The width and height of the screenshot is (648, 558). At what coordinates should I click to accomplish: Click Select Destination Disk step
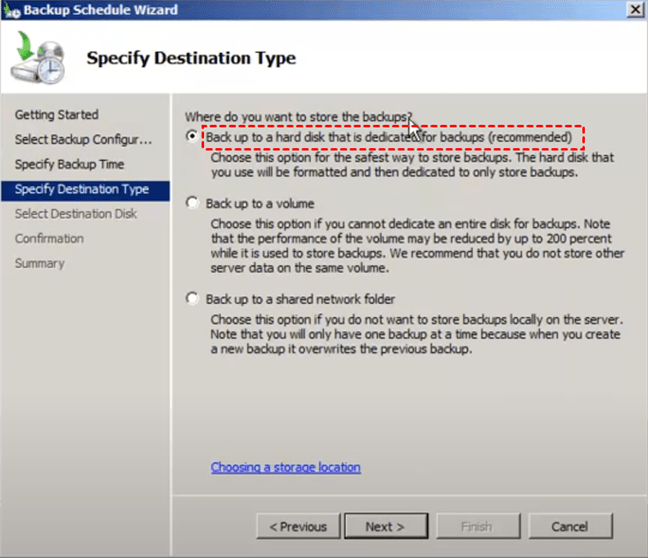click(x=76, y=214)
